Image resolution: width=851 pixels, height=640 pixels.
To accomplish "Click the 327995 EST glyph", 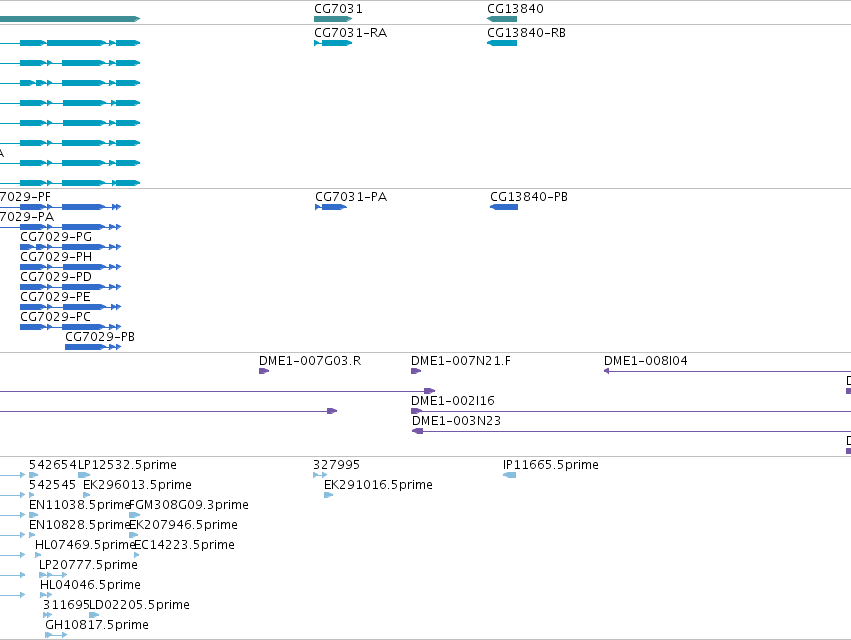I will (320, 475).
